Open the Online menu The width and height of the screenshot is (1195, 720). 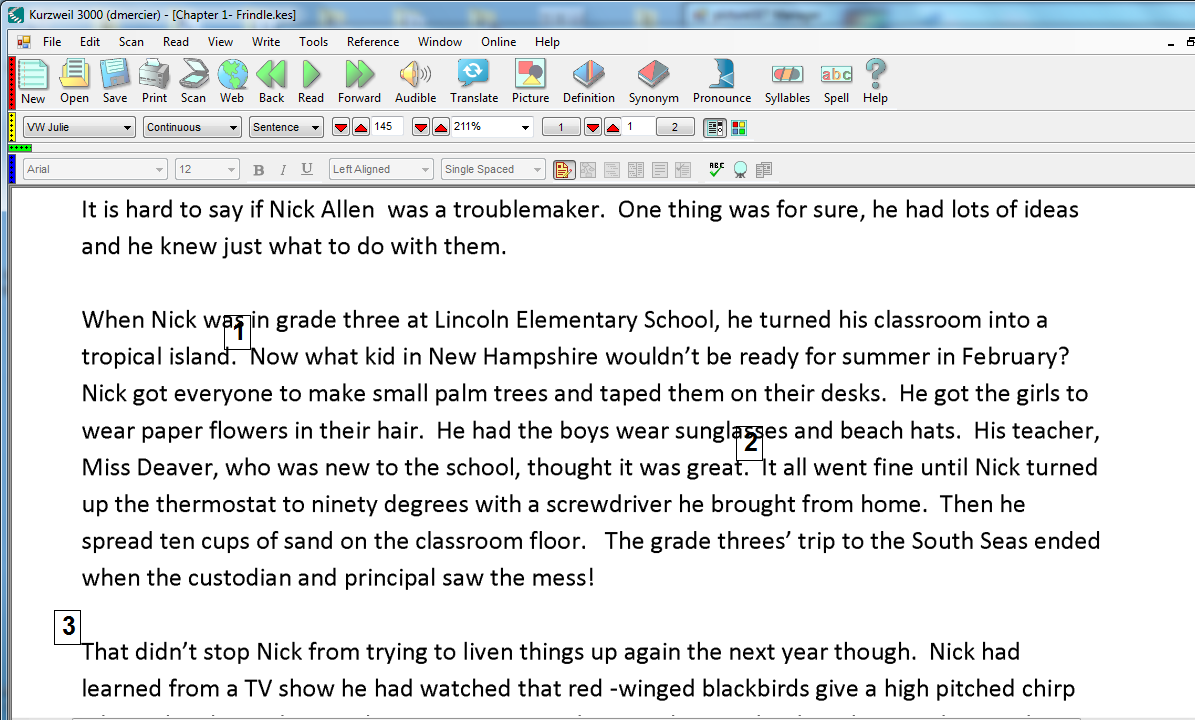[x=498, y=42]
